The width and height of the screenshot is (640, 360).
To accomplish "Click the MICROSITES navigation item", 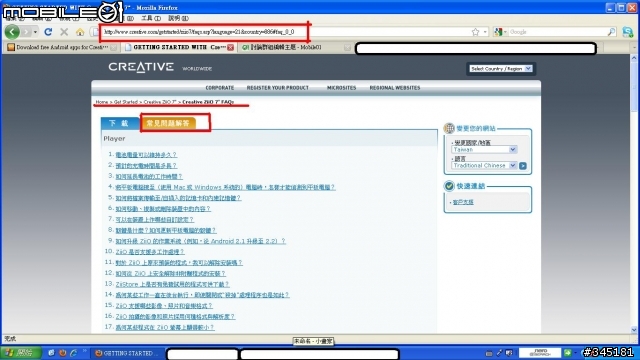I will click(x=341, y=88).
